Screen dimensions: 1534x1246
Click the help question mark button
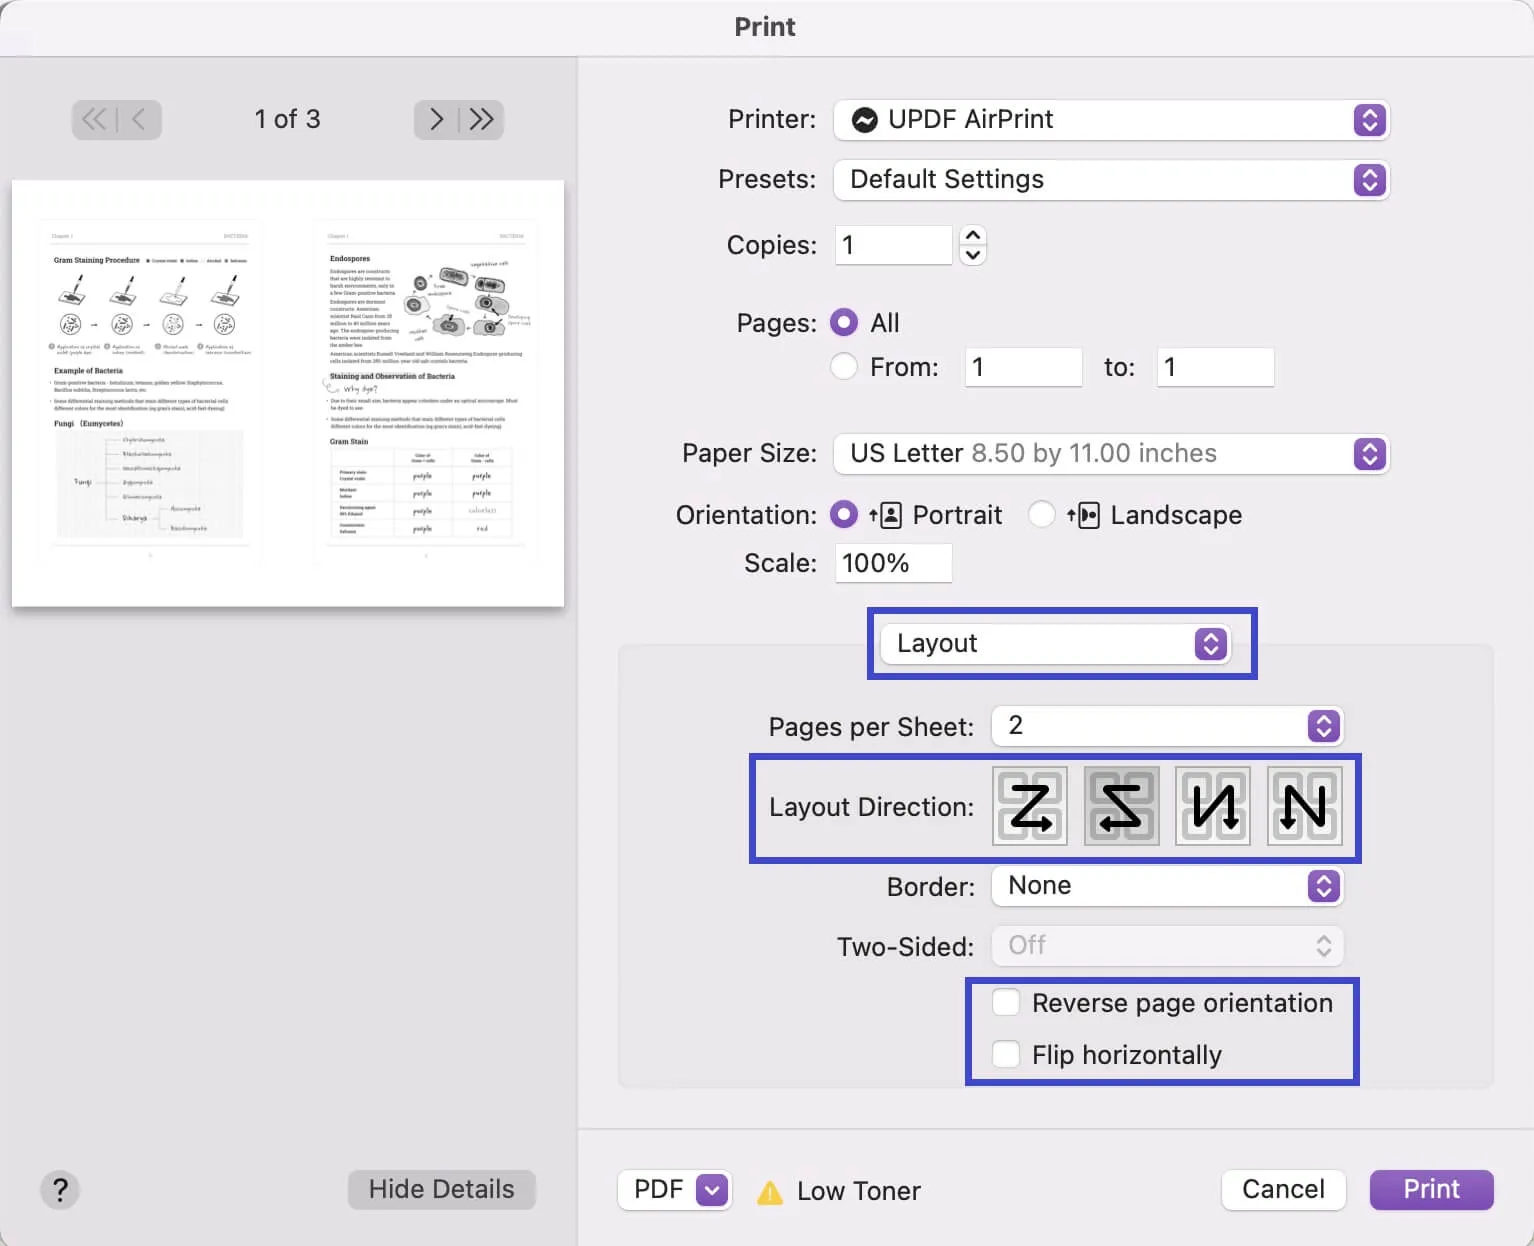(60, 1190)
